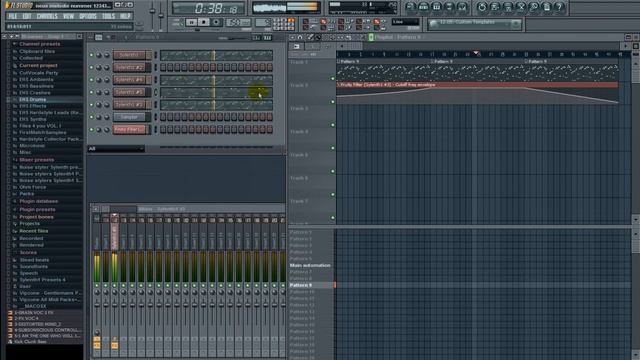
Task: Mute playlist Track 1 with its green LED
Action: coord(333,79)
